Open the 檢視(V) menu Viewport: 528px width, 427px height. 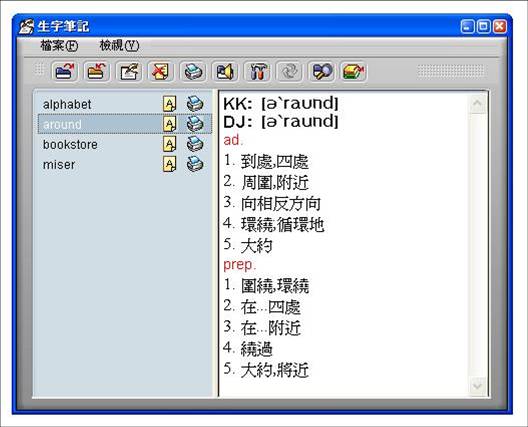[x=119, y=45]
